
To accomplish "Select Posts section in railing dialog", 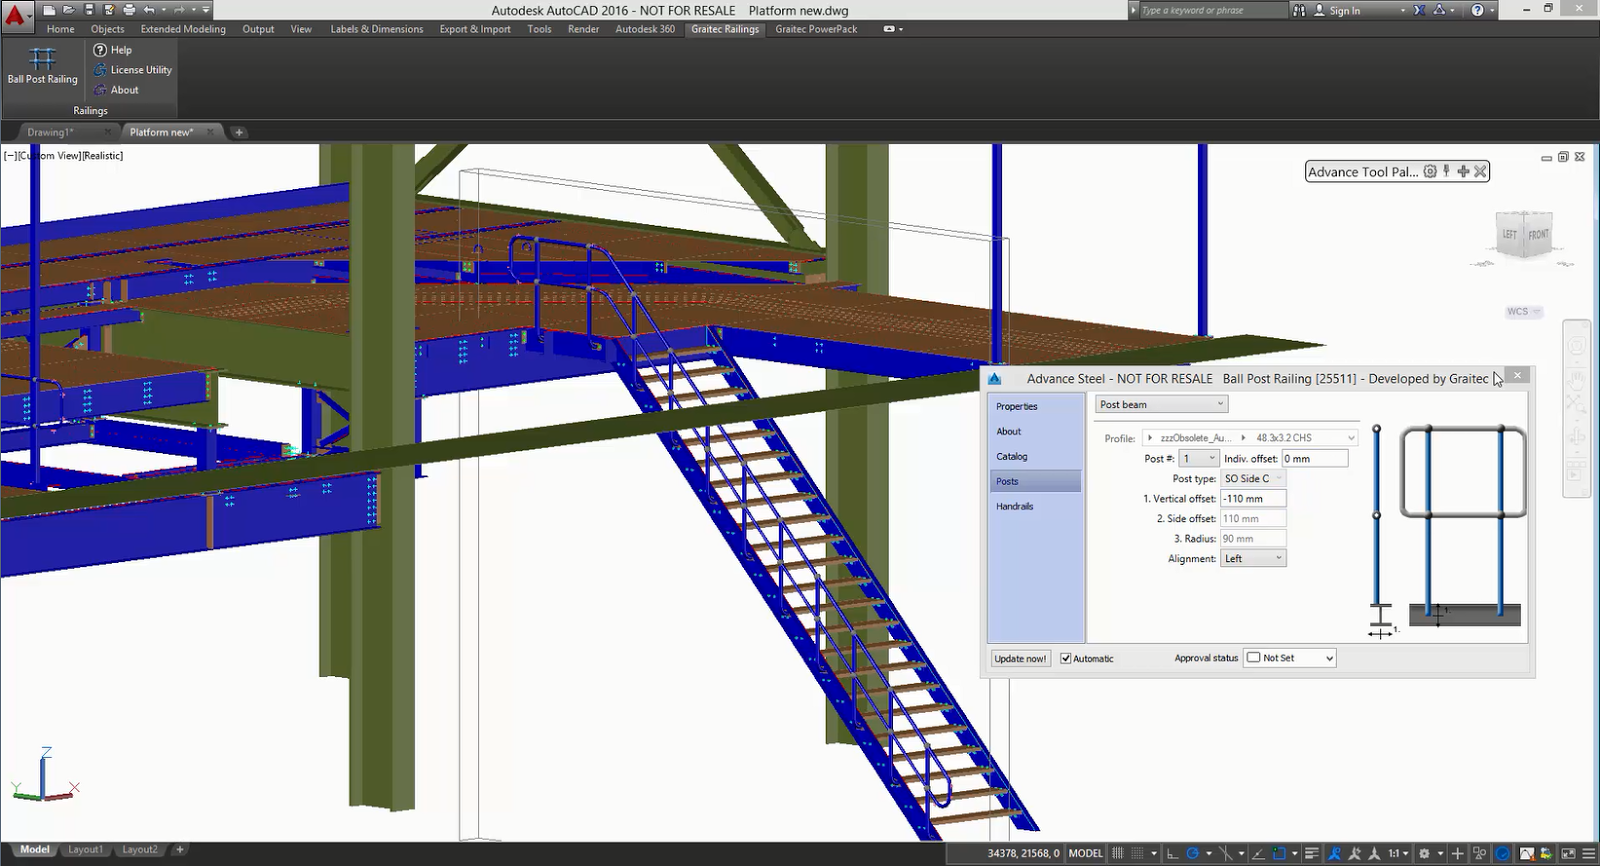I will pos(1035,481).
